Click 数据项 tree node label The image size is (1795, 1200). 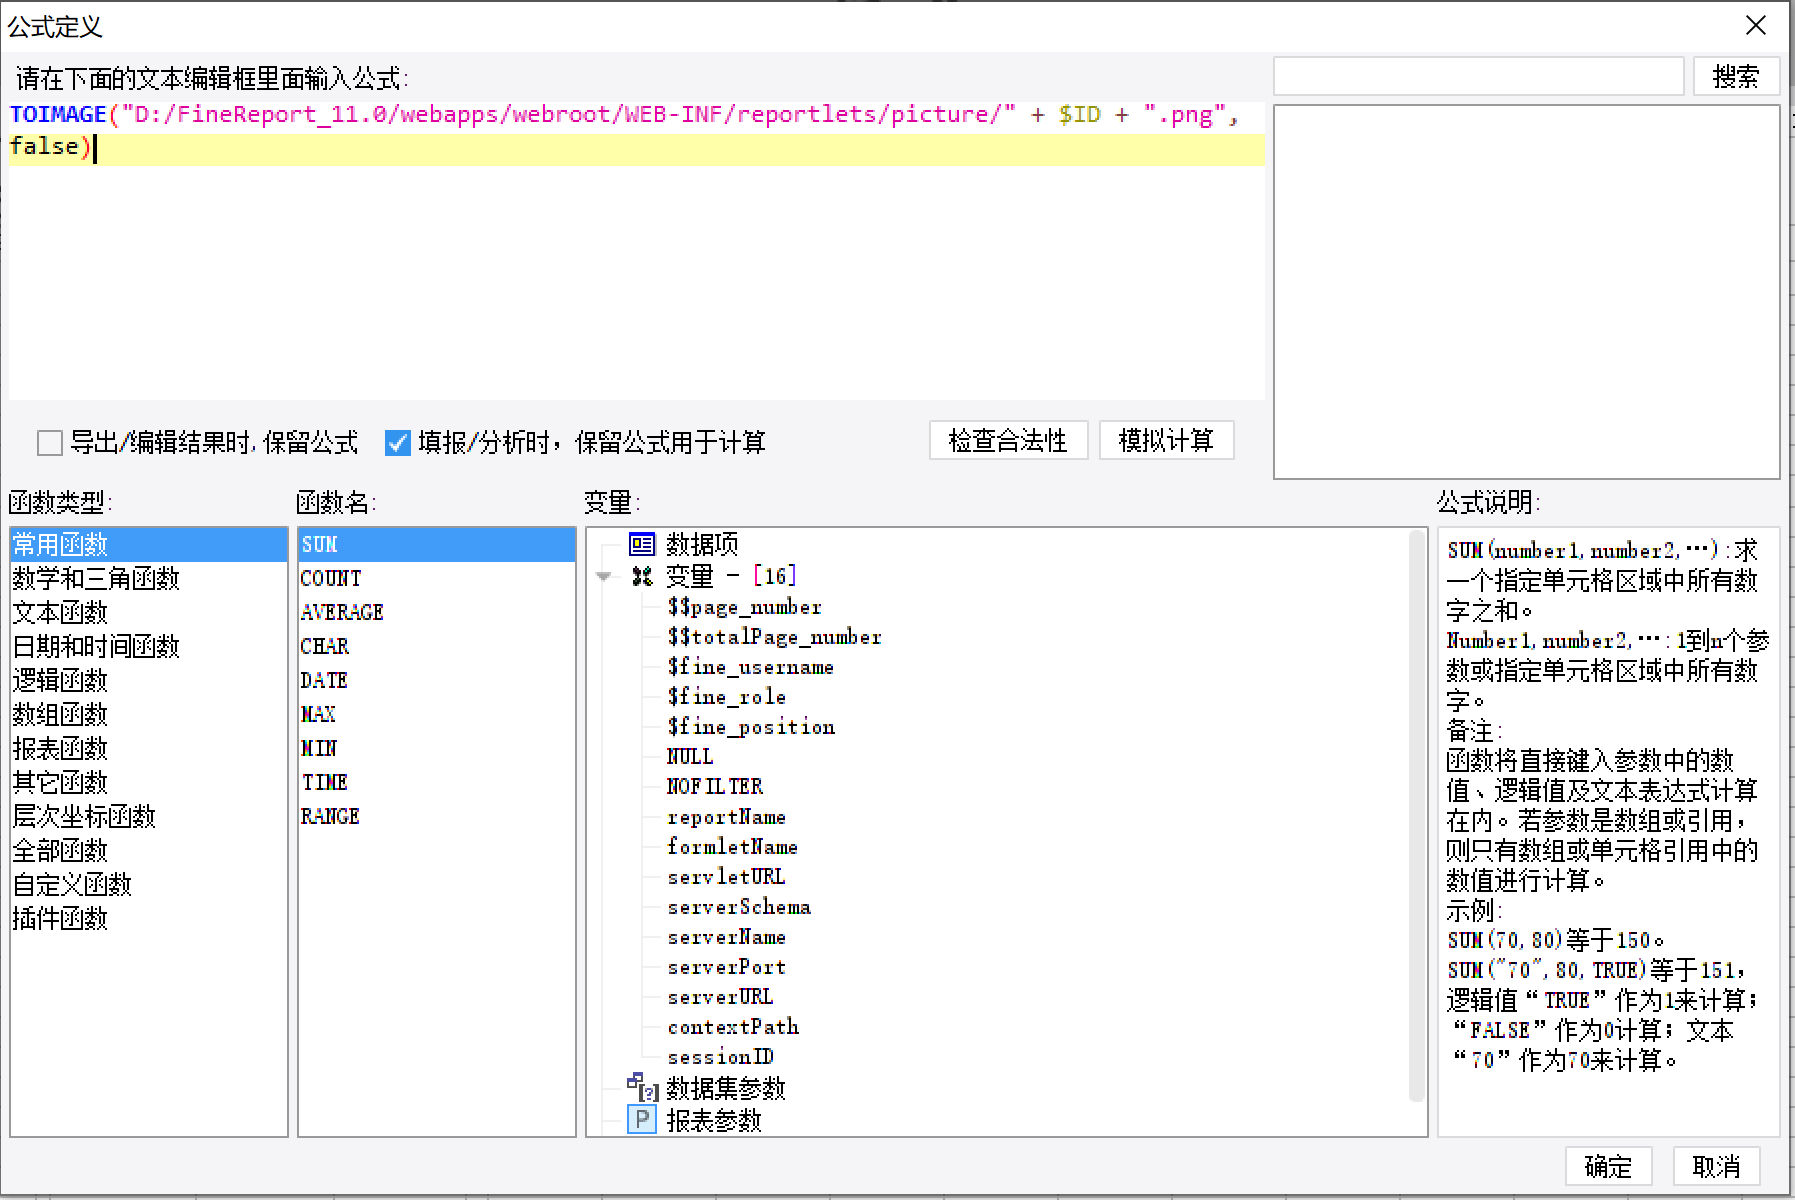click(702, 544)
